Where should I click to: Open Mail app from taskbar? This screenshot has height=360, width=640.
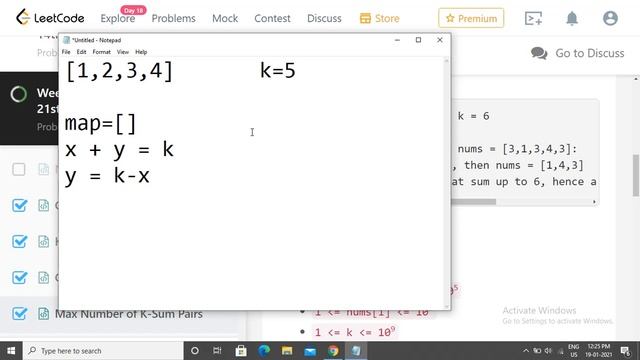(x=310, y=351)
